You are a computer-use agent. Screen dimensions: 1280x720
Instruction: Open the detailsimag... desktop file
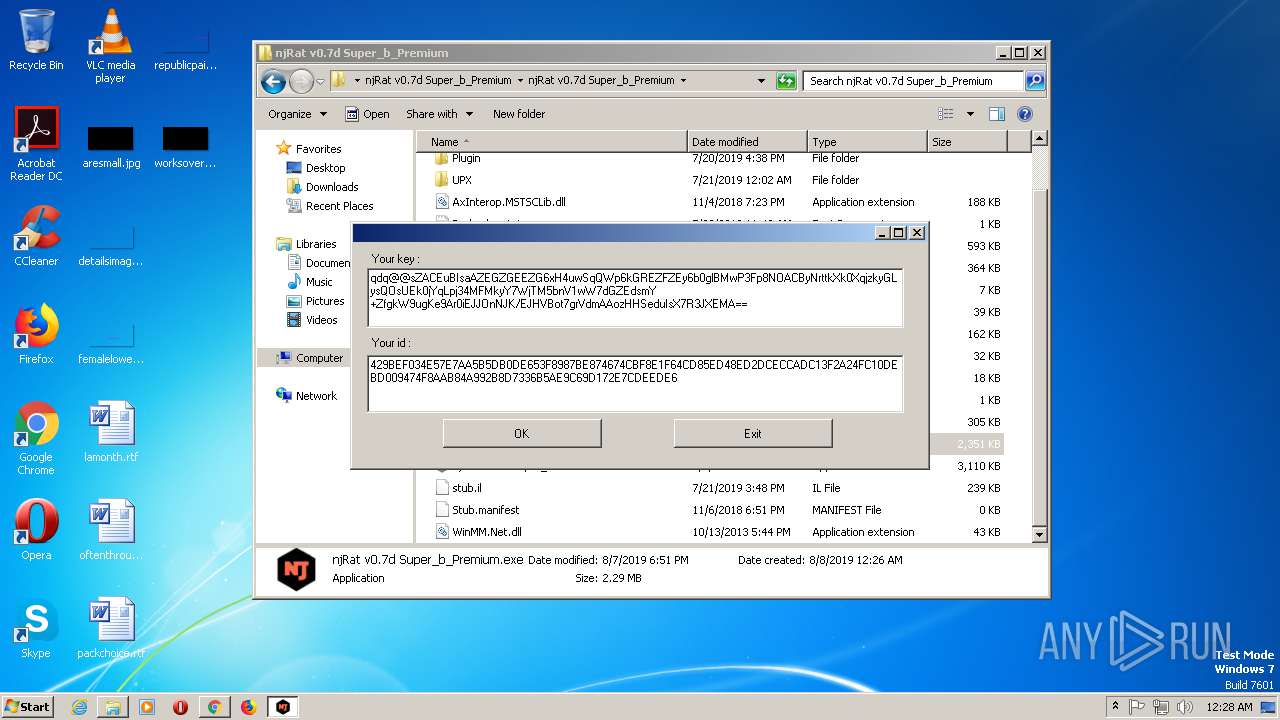point(110,244)
